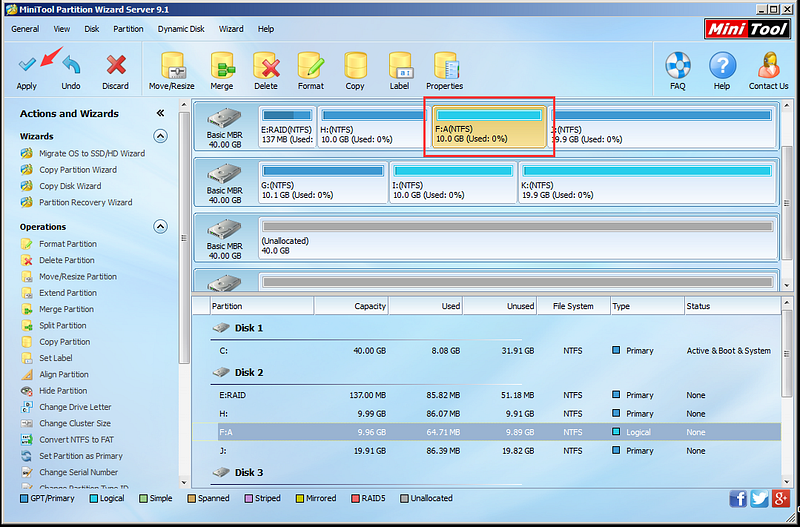This screenshot has width=800, height=527.
Task: Open the Disk menu
Action: tap(92, 29)
